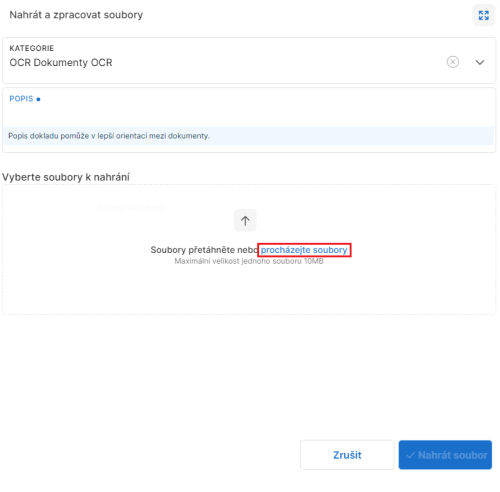The height and width of the screenshot is (492, 500).
Task: Submit with the Nahrát soubor button
Action: (445, 455)
